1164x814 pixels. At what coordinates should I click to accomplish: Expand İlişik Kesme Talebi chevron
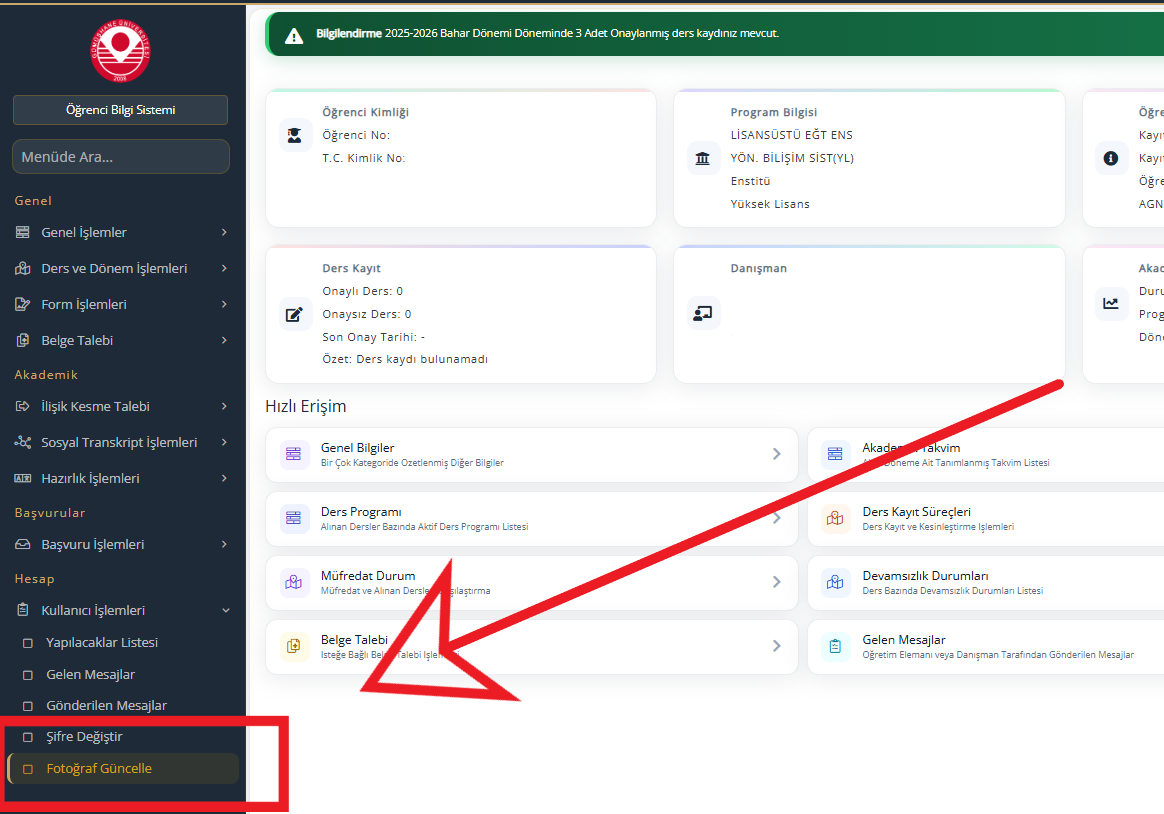224,406
